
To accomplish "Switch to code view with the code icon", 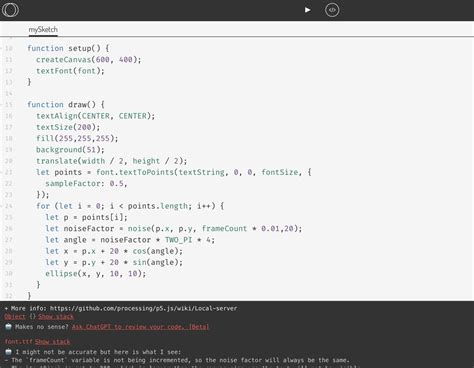I will [332, 10].
